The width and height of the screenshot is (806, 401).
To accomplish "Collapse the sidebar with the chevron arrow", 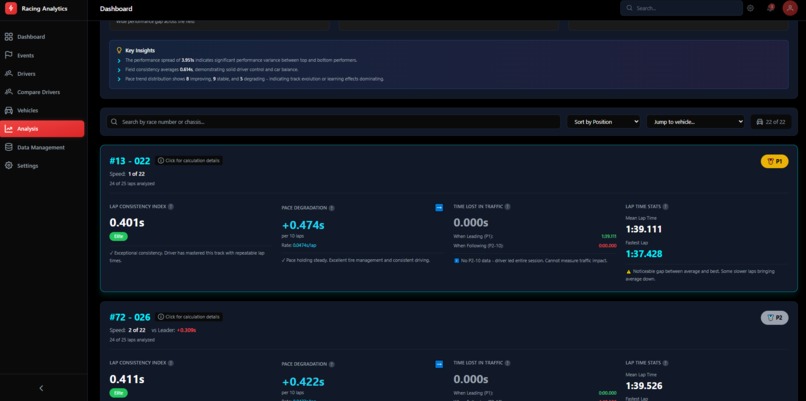I will 42,388.
